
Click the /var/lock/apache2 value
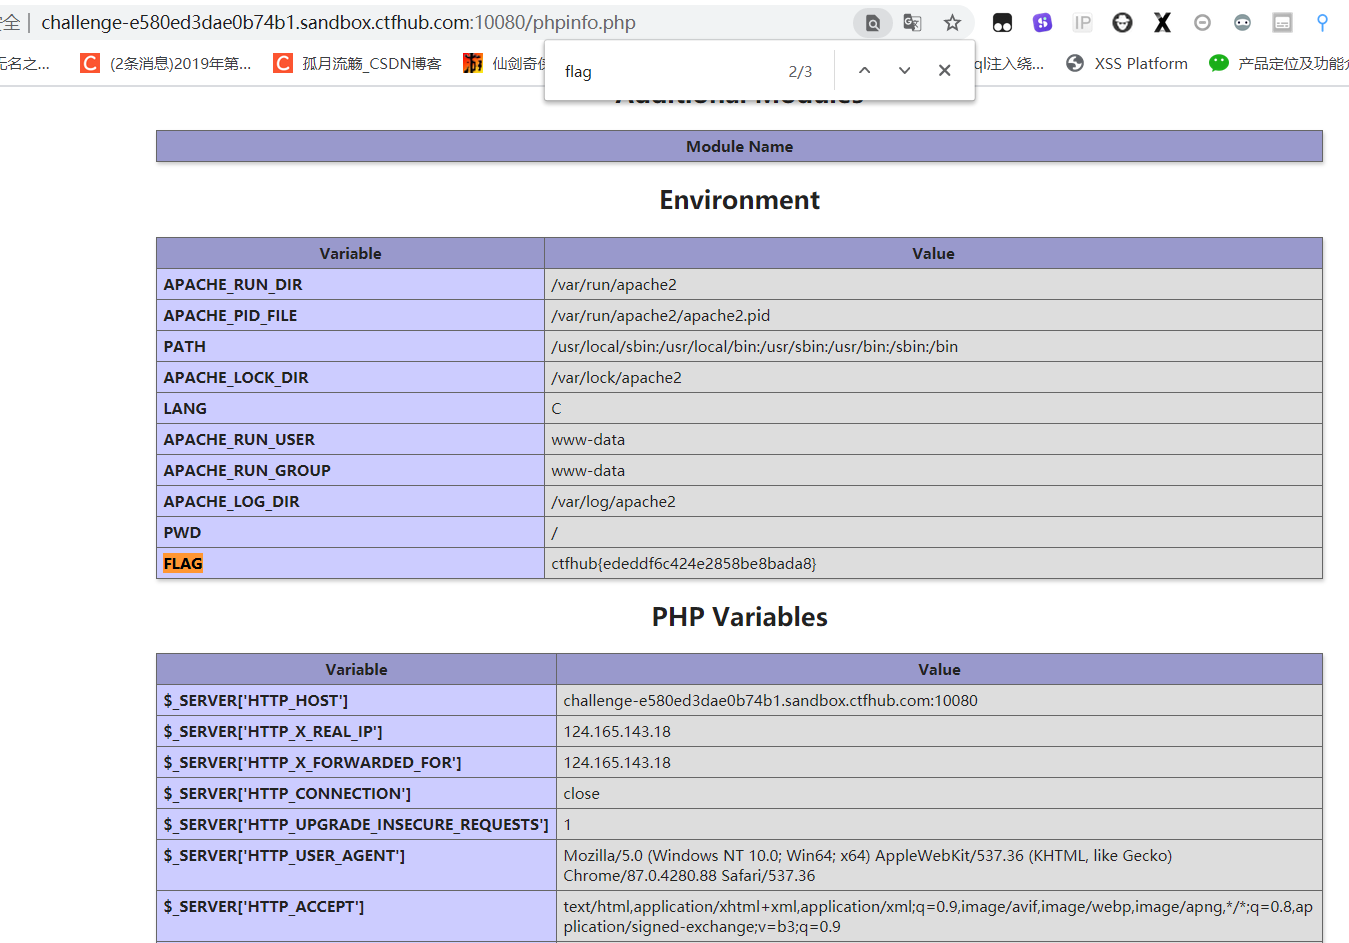[616, 377]
